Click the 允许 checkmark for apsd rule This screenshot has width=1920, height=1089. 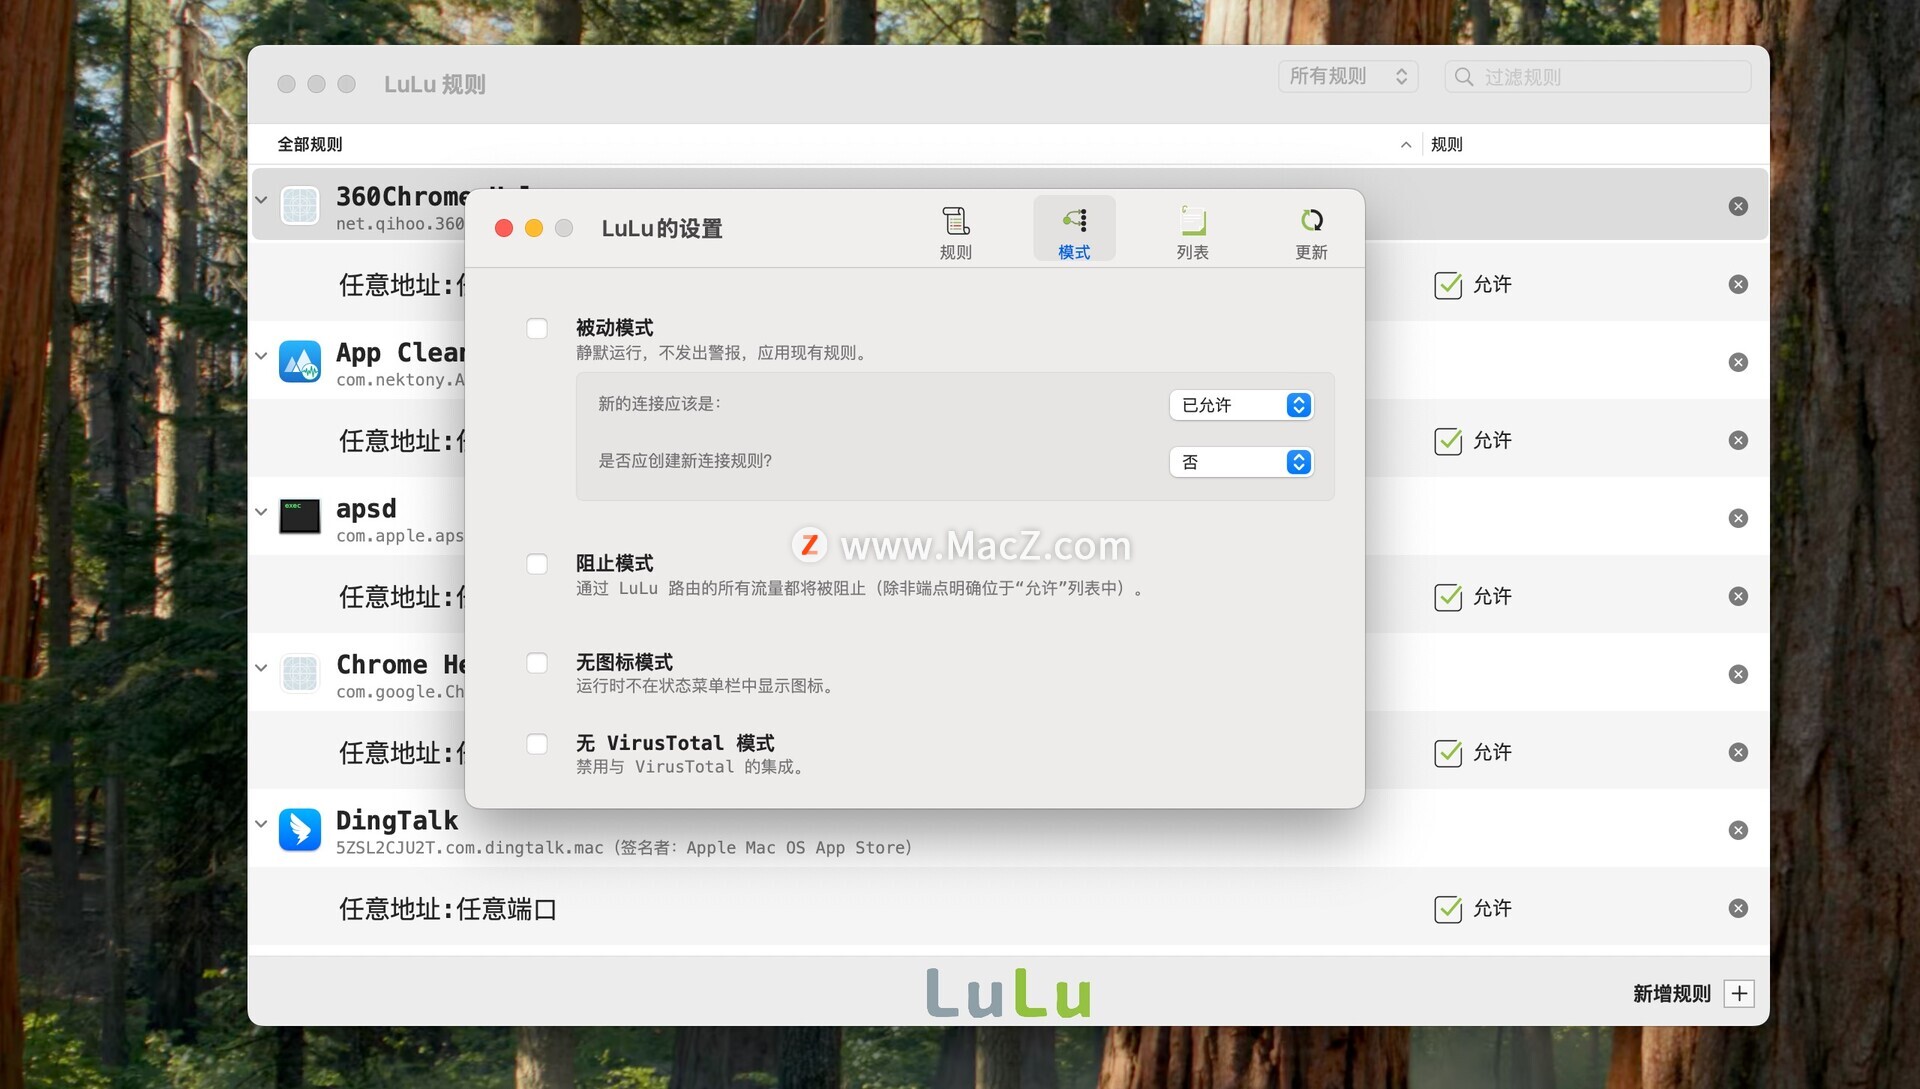1448,597
